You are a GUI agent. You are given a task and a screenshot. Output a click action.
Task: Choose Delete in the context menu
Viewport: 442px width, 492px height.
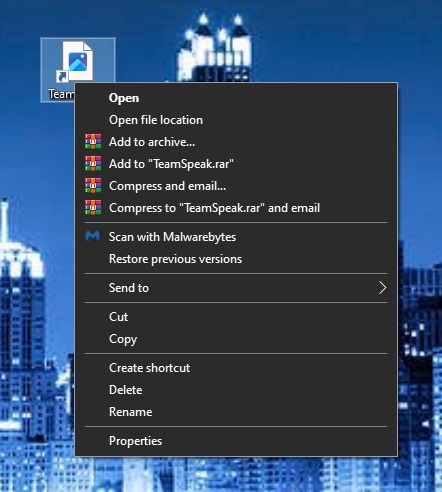236,390
